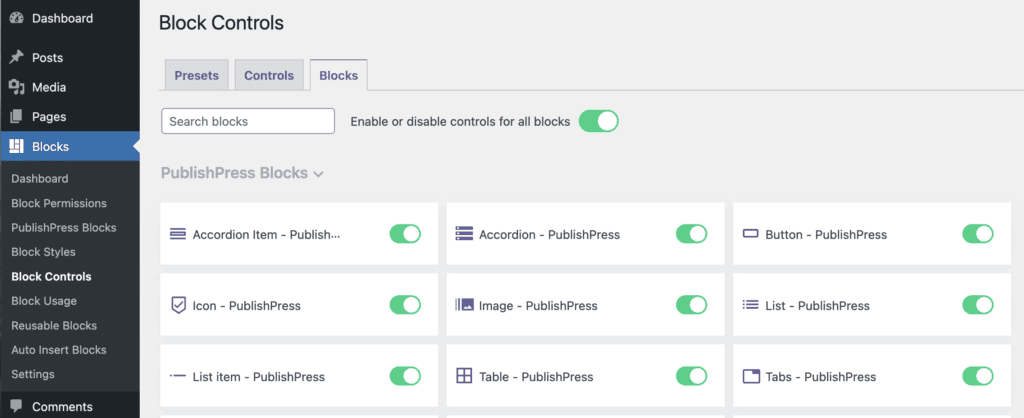The width and height of the screenshot is (1024, 418).
Task: Turn off Table - PublishPress toggle
Action: pyautogui.click(x=692, y=376)
